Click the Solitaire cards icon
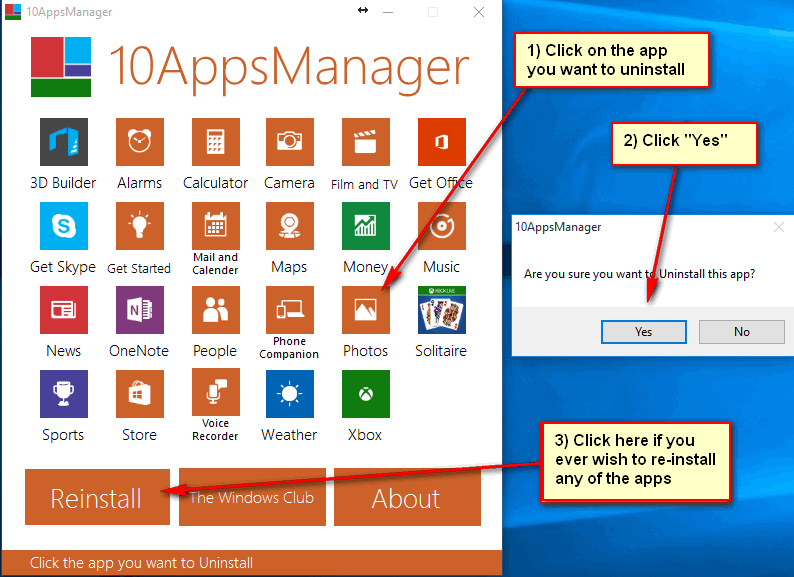Viewport: 794px width, 577px height. point(442,310)
